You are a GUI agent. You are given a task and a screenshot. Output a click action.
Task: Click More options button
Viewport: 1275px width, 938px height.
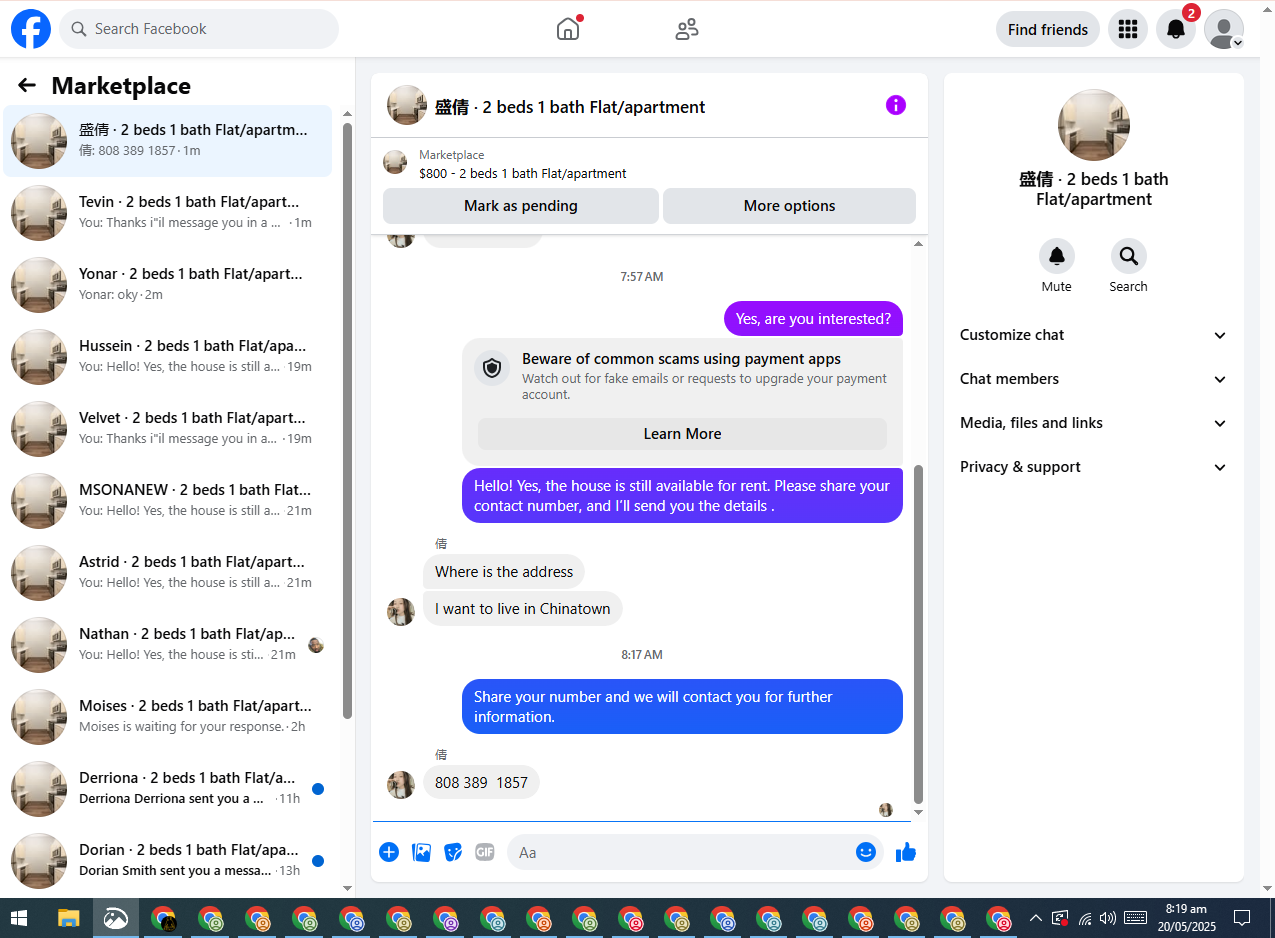pyautogui.click(x=789, y=206)
